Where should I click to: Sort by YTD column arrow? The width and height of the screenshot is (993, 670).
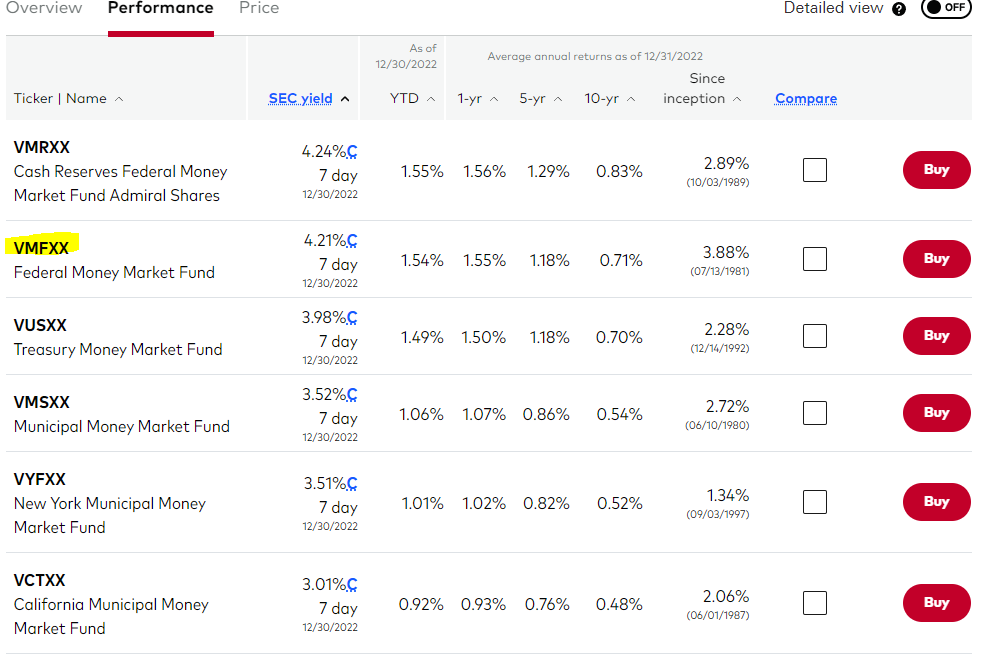coord(431,99)
